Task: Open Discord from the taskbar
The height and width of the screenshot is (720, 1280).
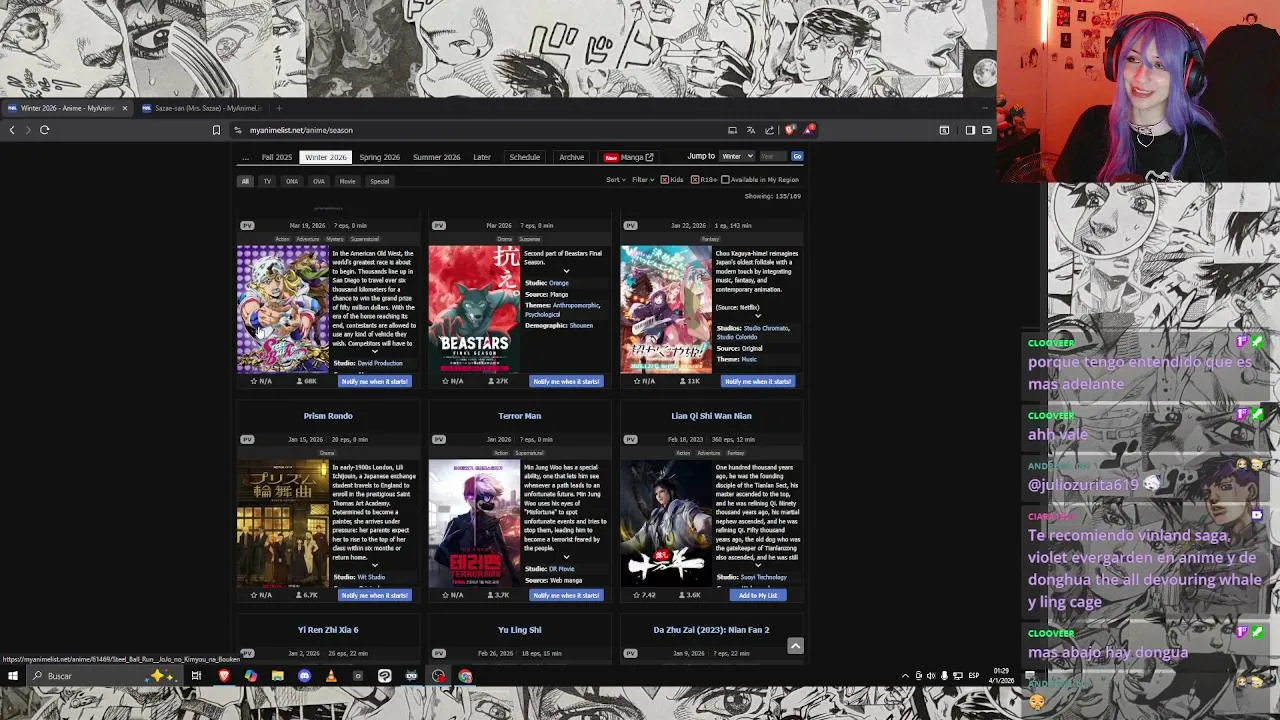Action: point(304,676)
